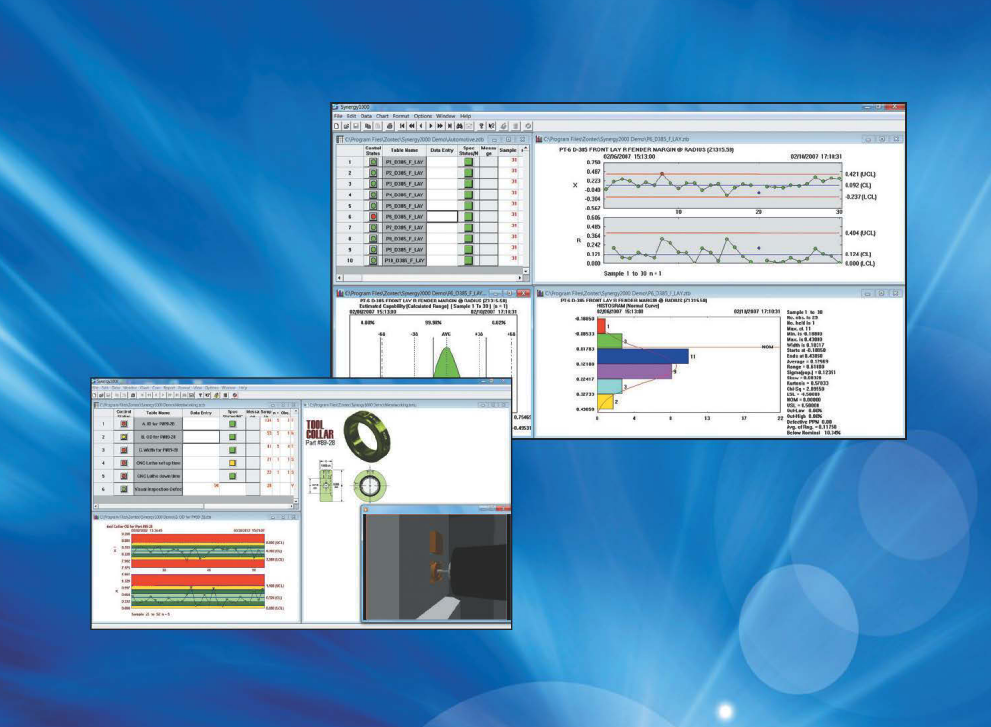Image resolution: width=991 pixels, height=727 pixels.
Task: Click fast-forward double-arrow in large window toolbar
Action: point(440,126)
